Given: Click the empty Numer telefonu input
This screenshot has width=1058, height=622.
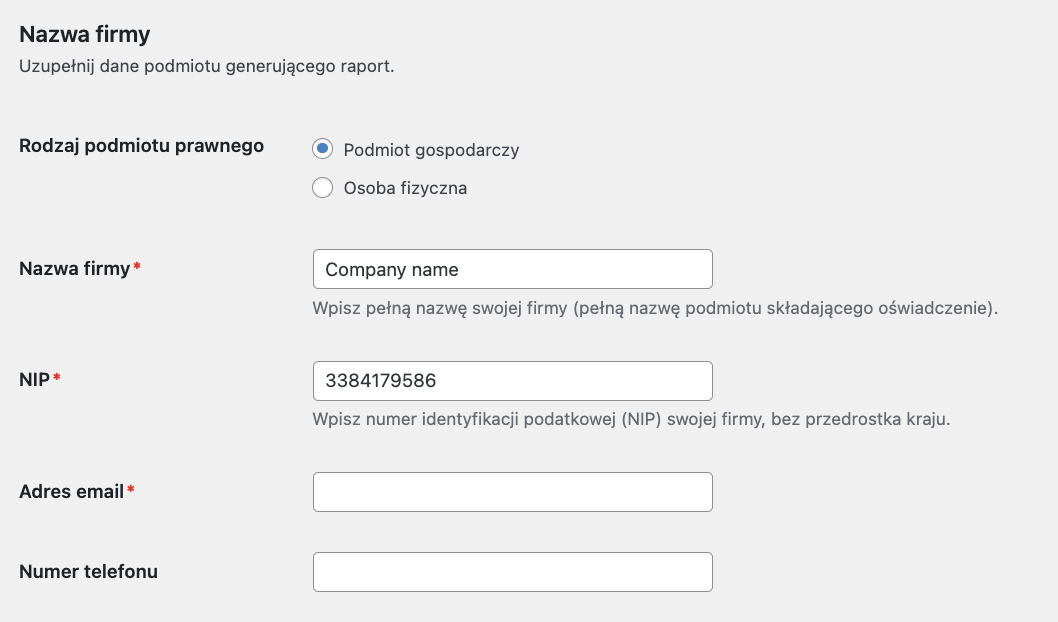Looking at the screenshot, I should (512, 572).
